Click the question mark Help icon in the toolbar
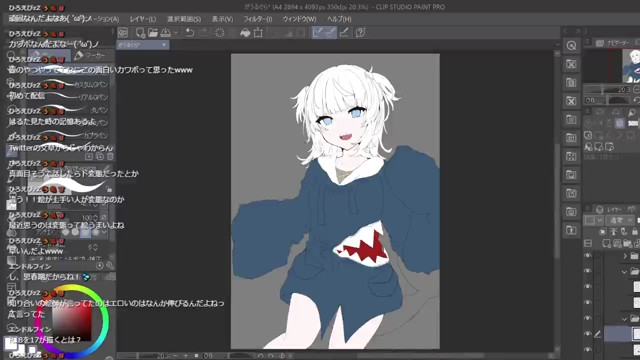Image resolution: width=640 pixels, height=360 pixels. pos(360,33)
